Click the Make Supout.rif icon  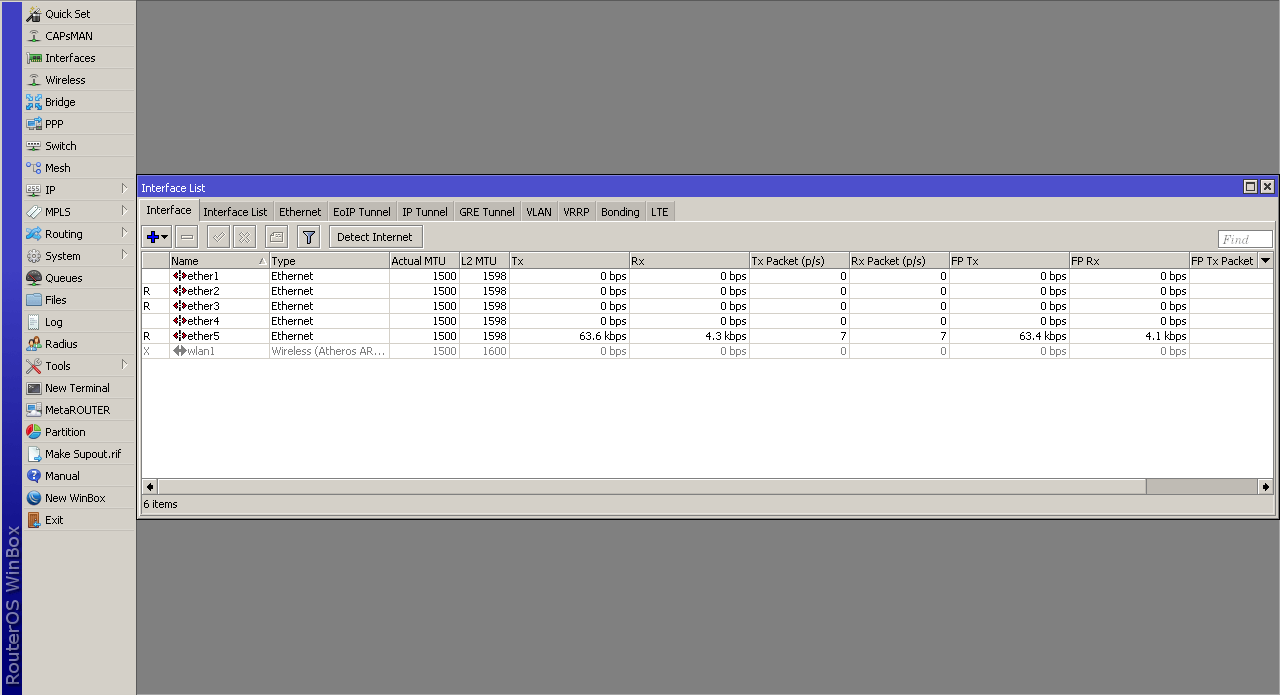tap(34, 454)
